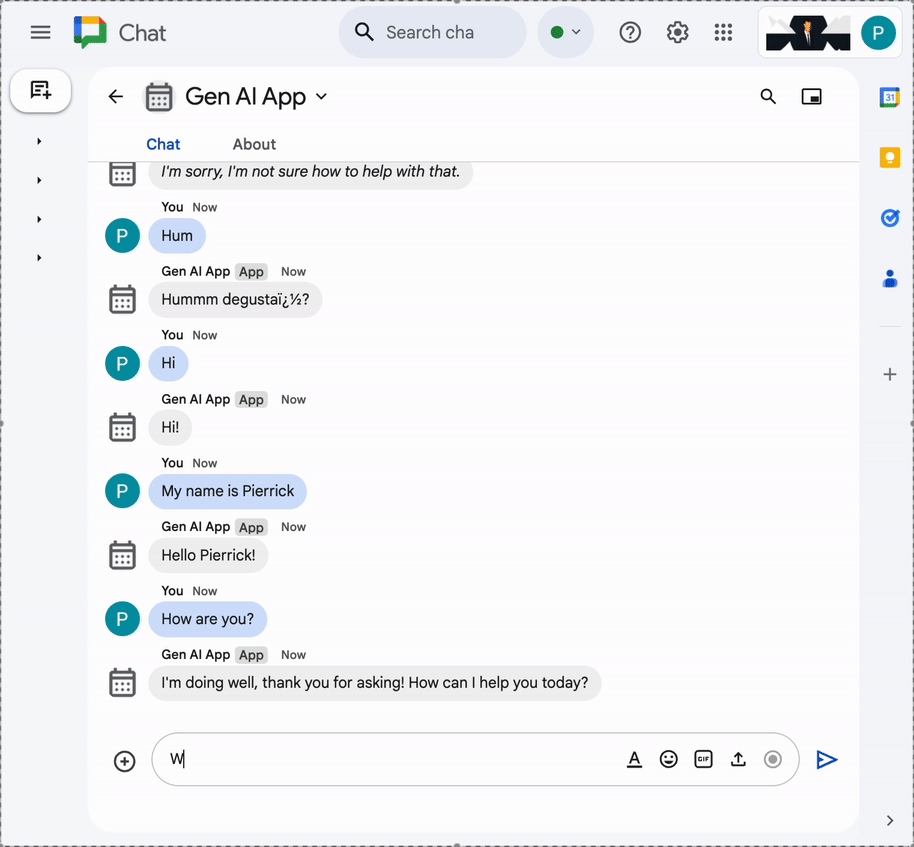The width and height of the screenshot is (914, 847).
Task: Click the send message arrow
Action: (x=826, y=760)
